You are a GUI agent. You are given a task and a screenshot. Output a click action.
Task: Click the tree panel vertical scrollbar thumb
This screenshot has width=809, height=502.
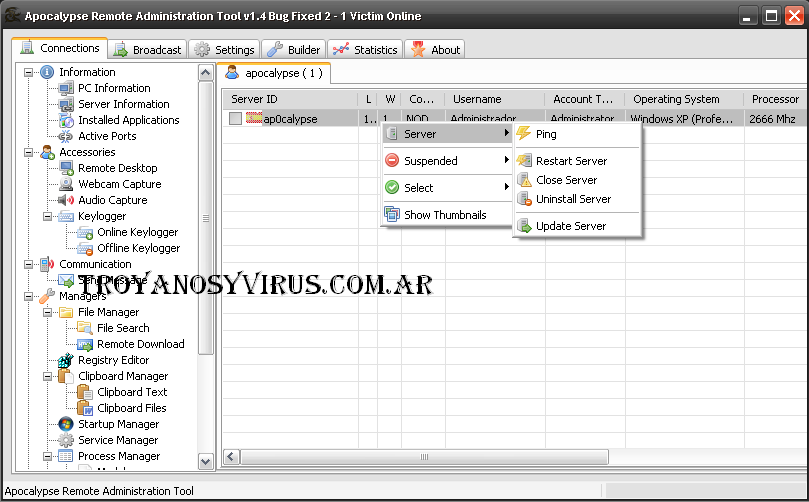coord(206,218)
